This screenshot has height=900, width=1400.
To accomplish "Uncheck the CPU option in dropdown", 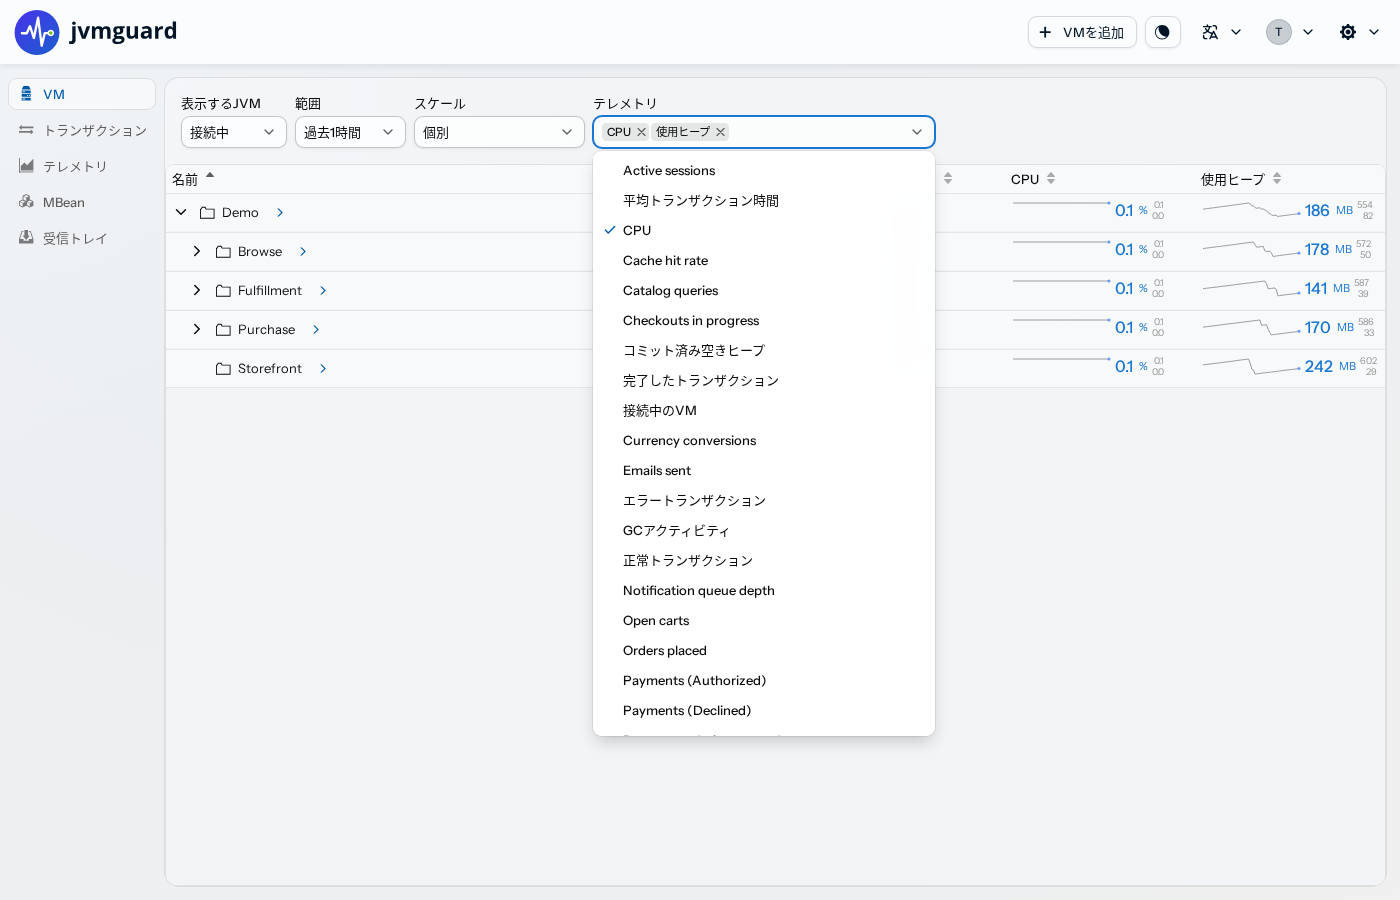I will point(764,230).
